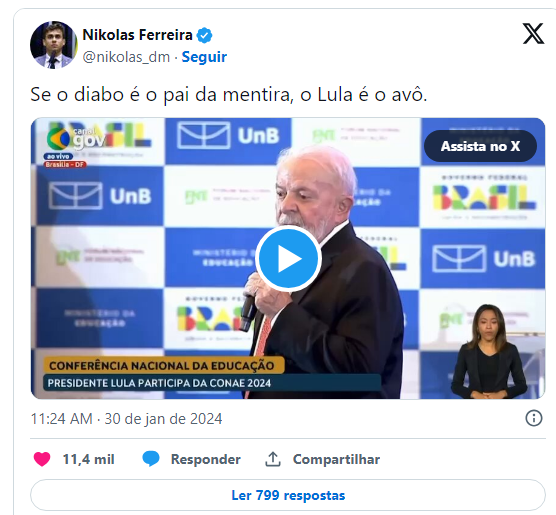The image size is (556, 515).
Task: Click the canal gov logo in video
Action: [x=76, y=139]
